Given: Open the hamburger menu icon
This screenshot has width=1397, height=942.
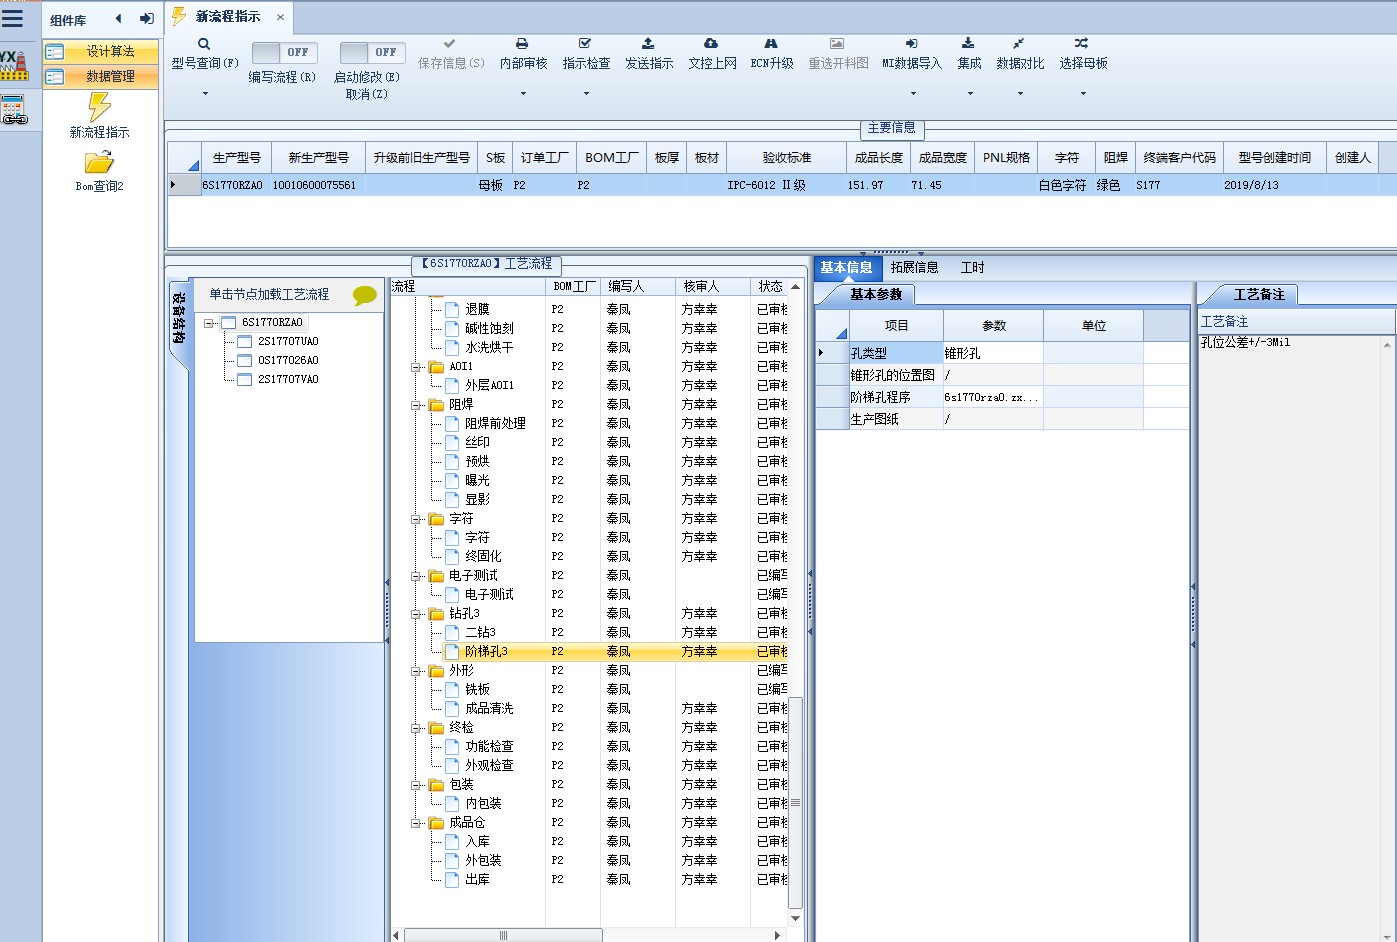Looking at the screenshot, I should (12, 18).
